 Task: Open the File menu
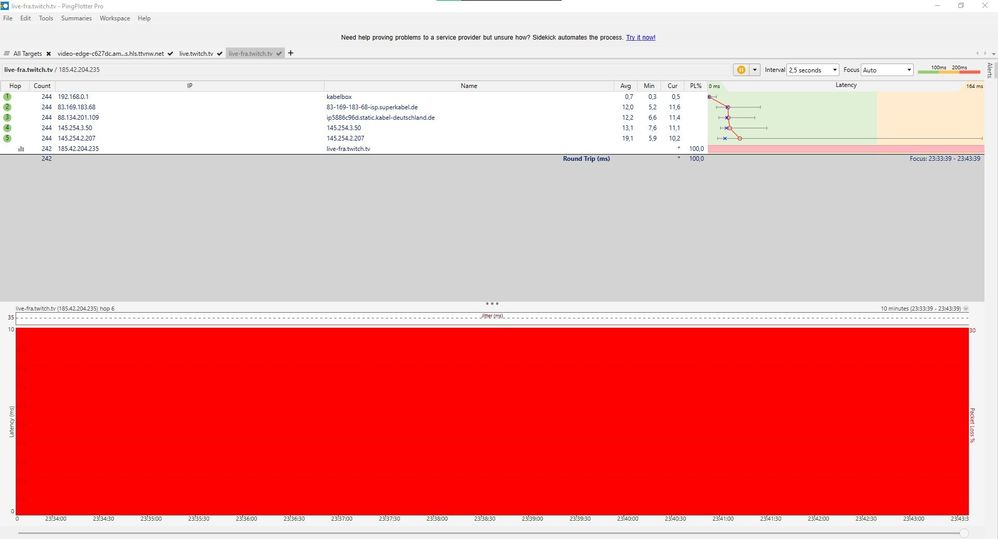click(x=8, y=18)
